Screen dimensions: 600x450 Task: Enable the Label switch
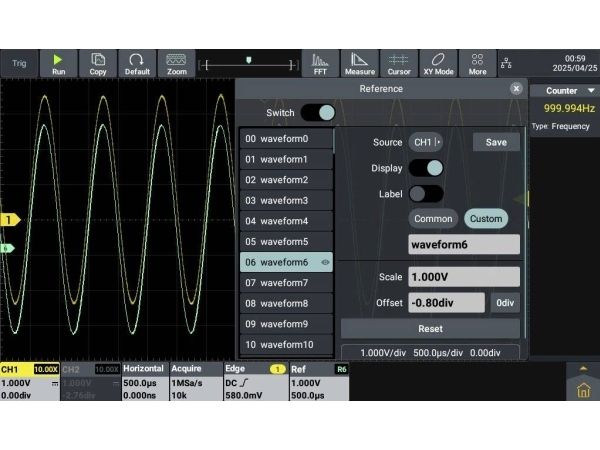[426, 194]
